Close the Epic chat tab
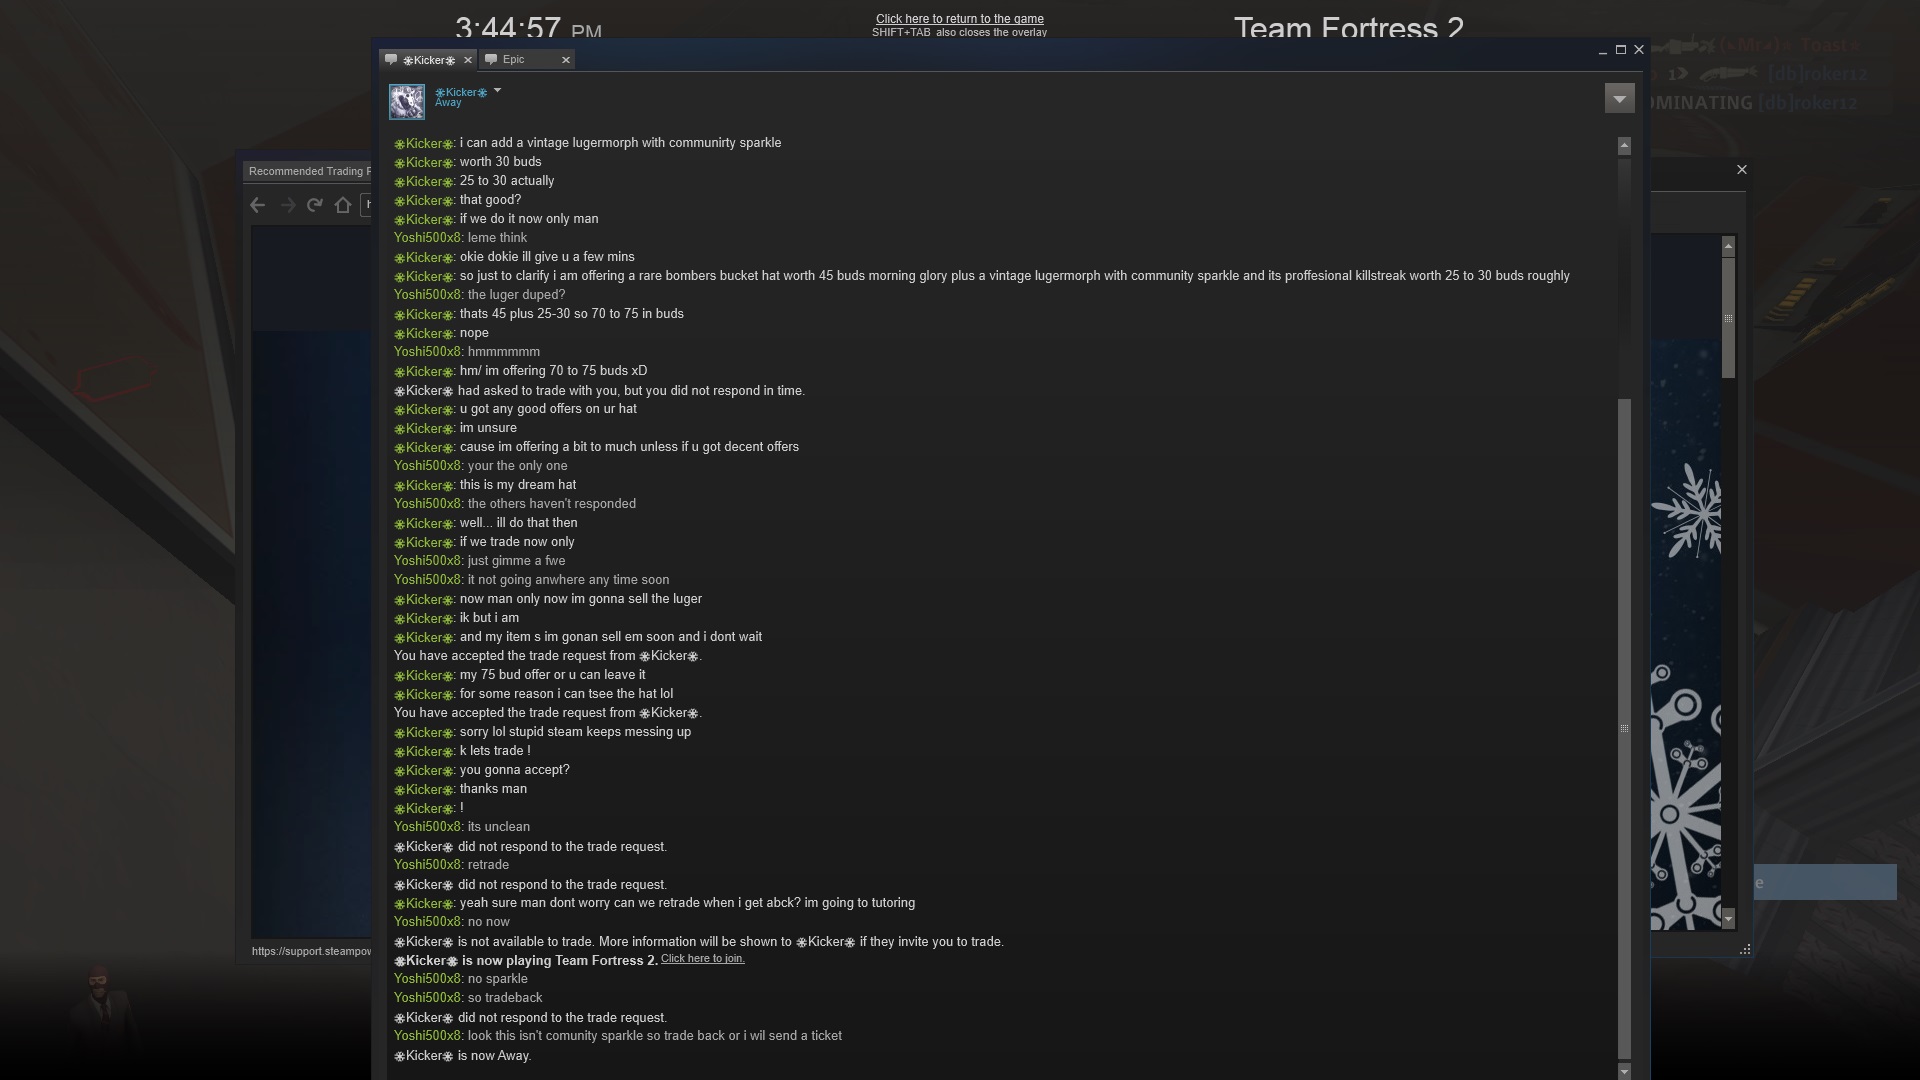 [x=566, y=60]
